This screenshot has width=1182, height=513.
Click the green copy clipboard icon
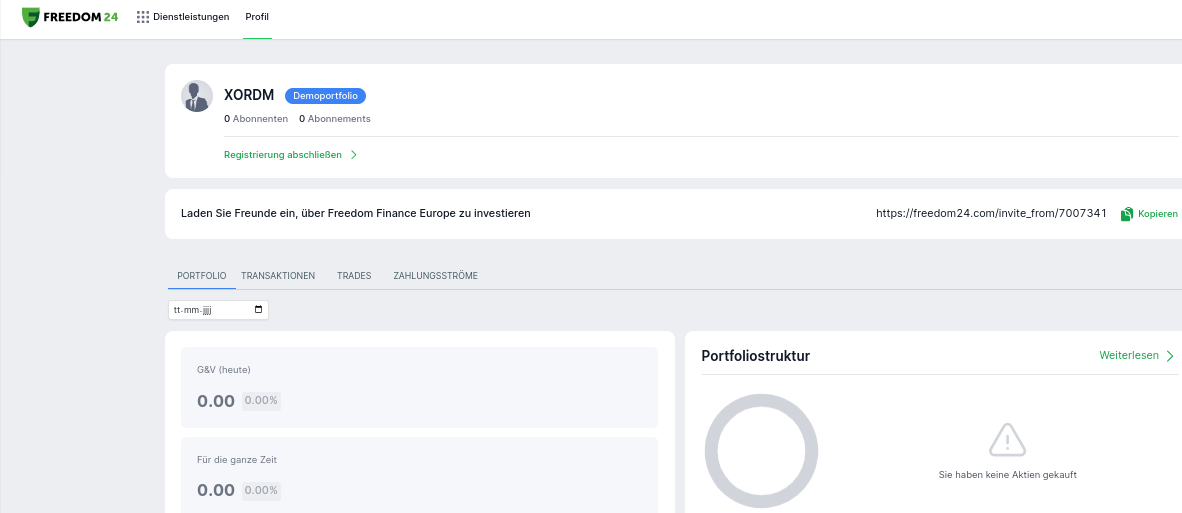point(1127,214)
